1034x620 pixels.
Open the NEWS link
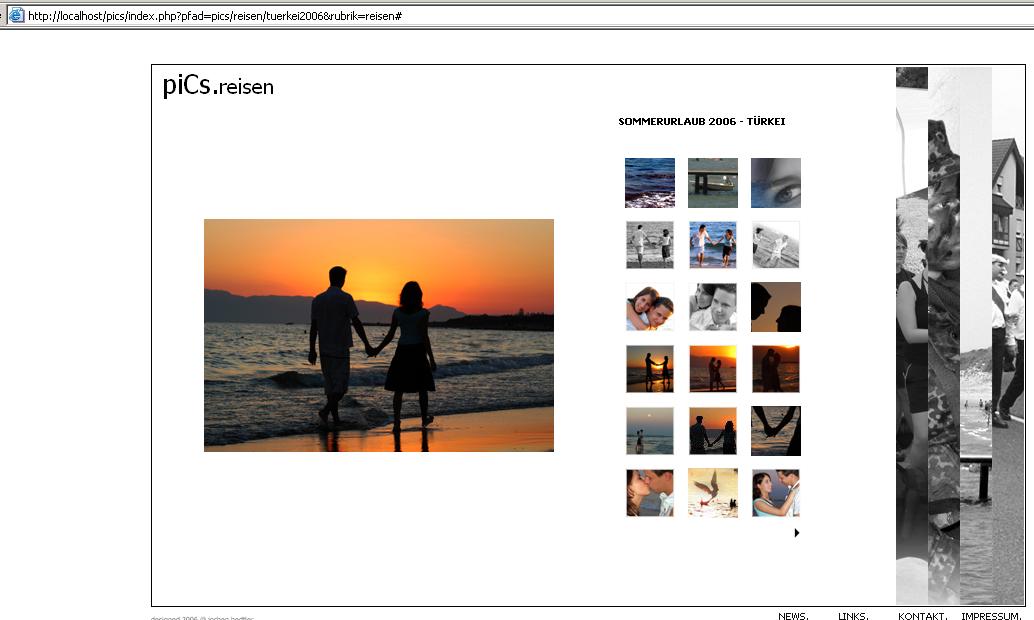pos(793,616)
